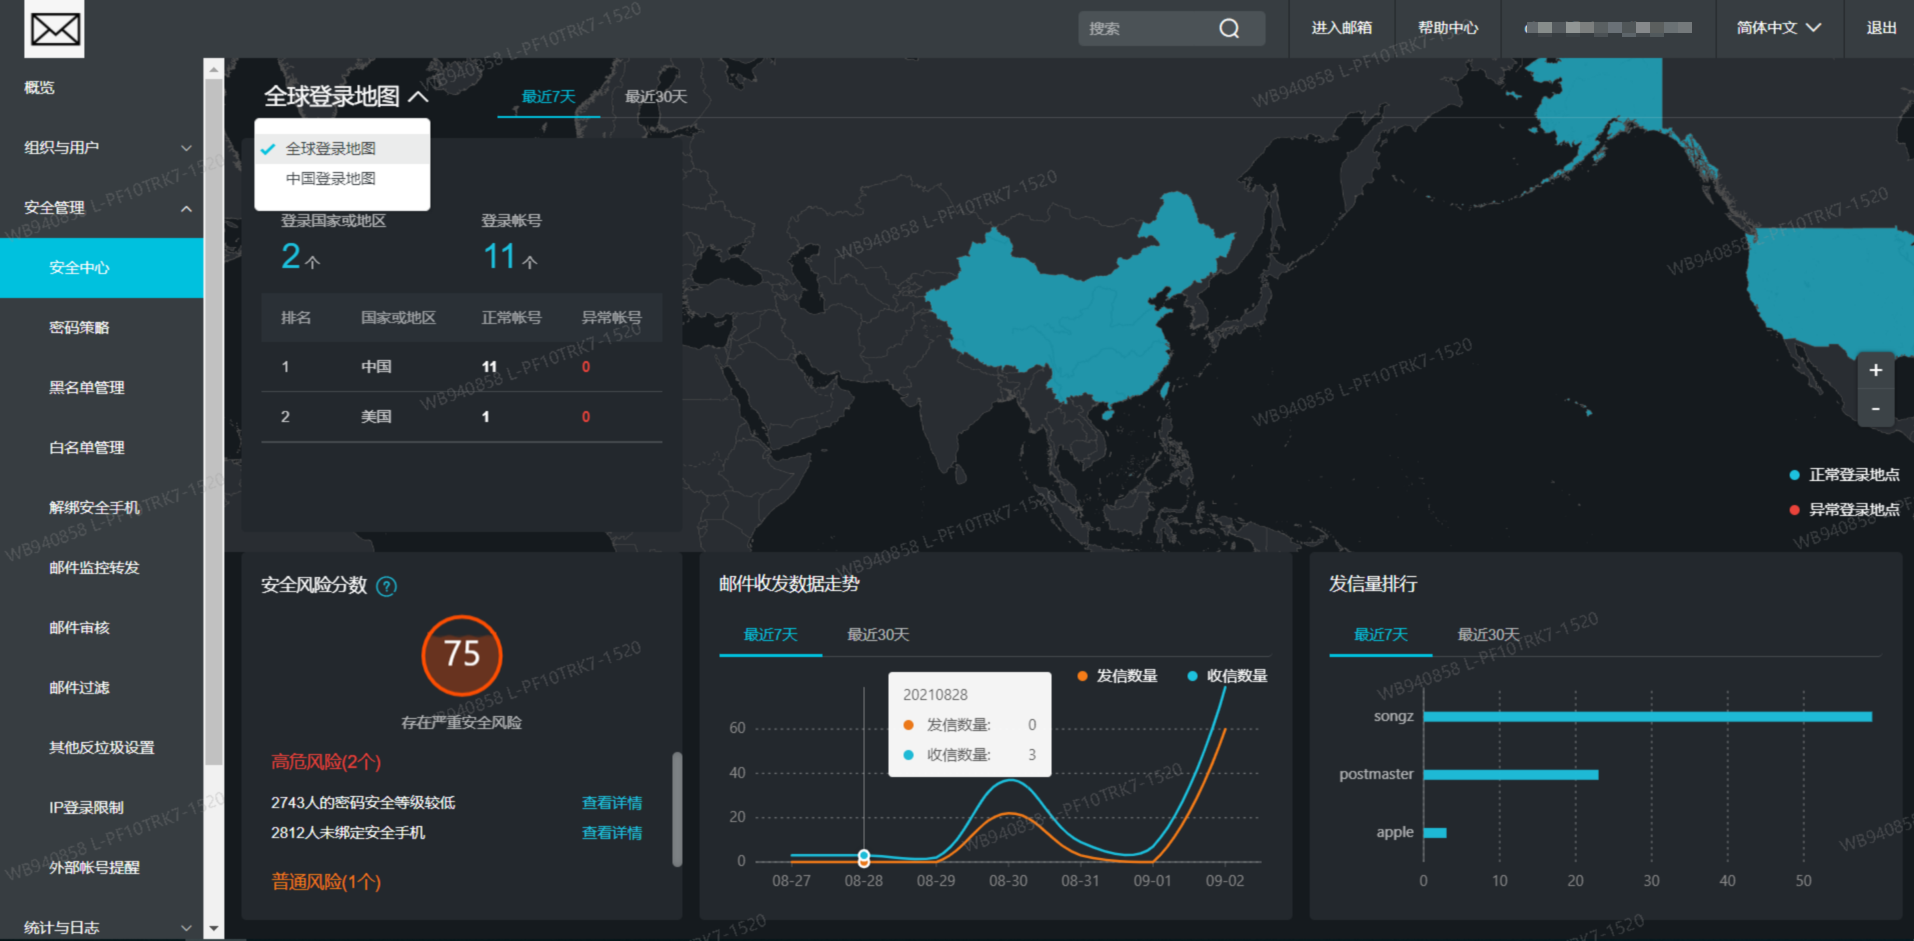
Task: Open the security risk score help icon
Action: [386, 587]
